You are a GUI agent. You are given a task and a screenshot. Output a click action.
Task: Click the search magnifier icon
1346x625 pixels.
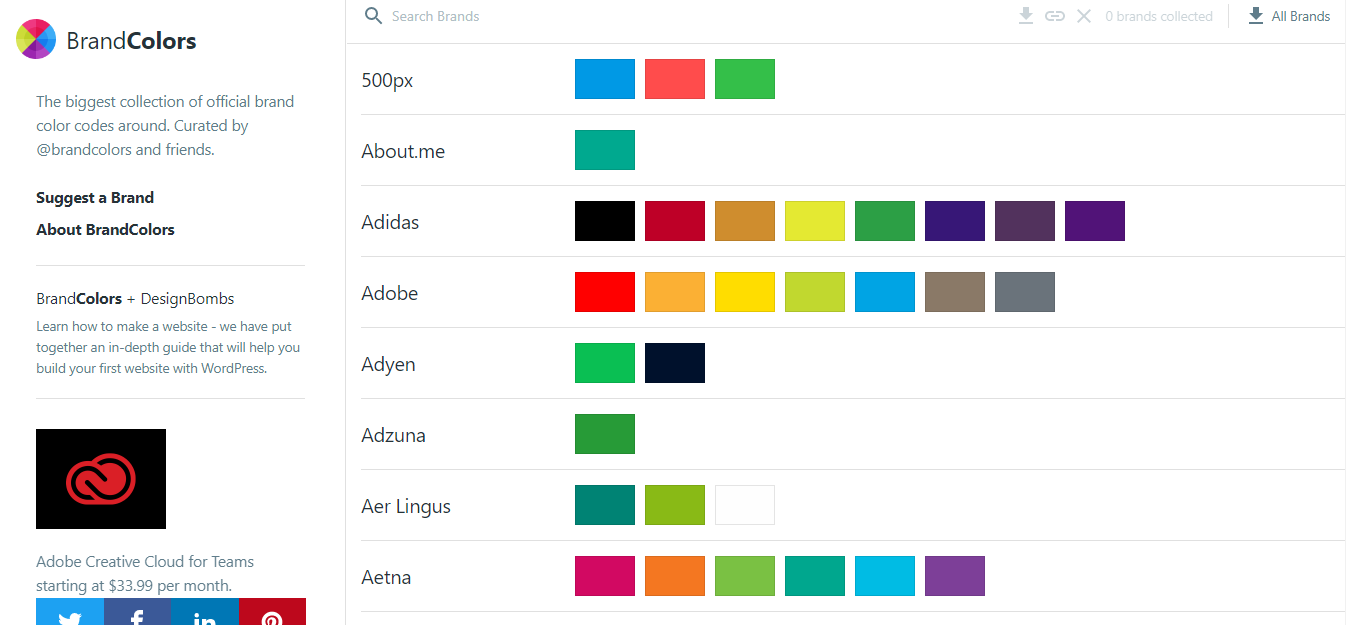(373, 16)
